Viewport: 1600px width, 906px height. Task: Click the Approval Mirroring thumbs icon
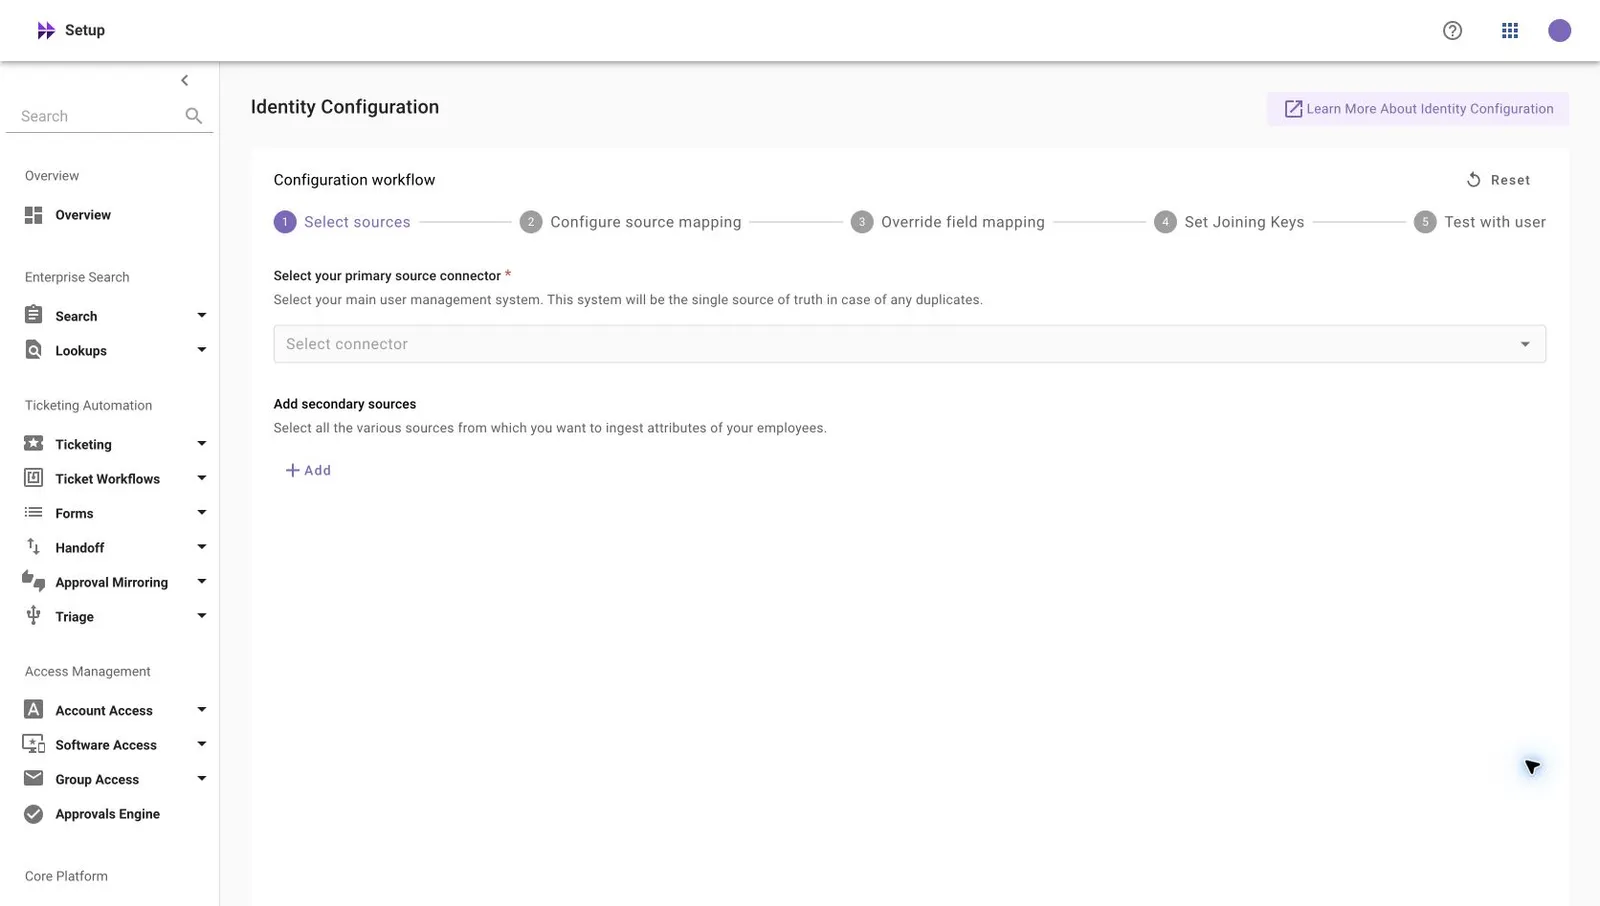(x=34, y=581)
